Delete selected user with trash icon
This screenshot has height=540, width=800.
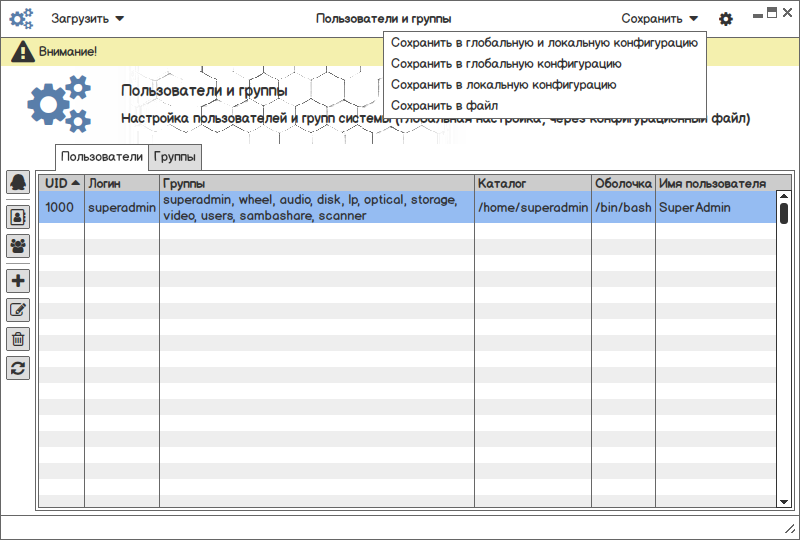pyautogui.click(x=18, y=339)
